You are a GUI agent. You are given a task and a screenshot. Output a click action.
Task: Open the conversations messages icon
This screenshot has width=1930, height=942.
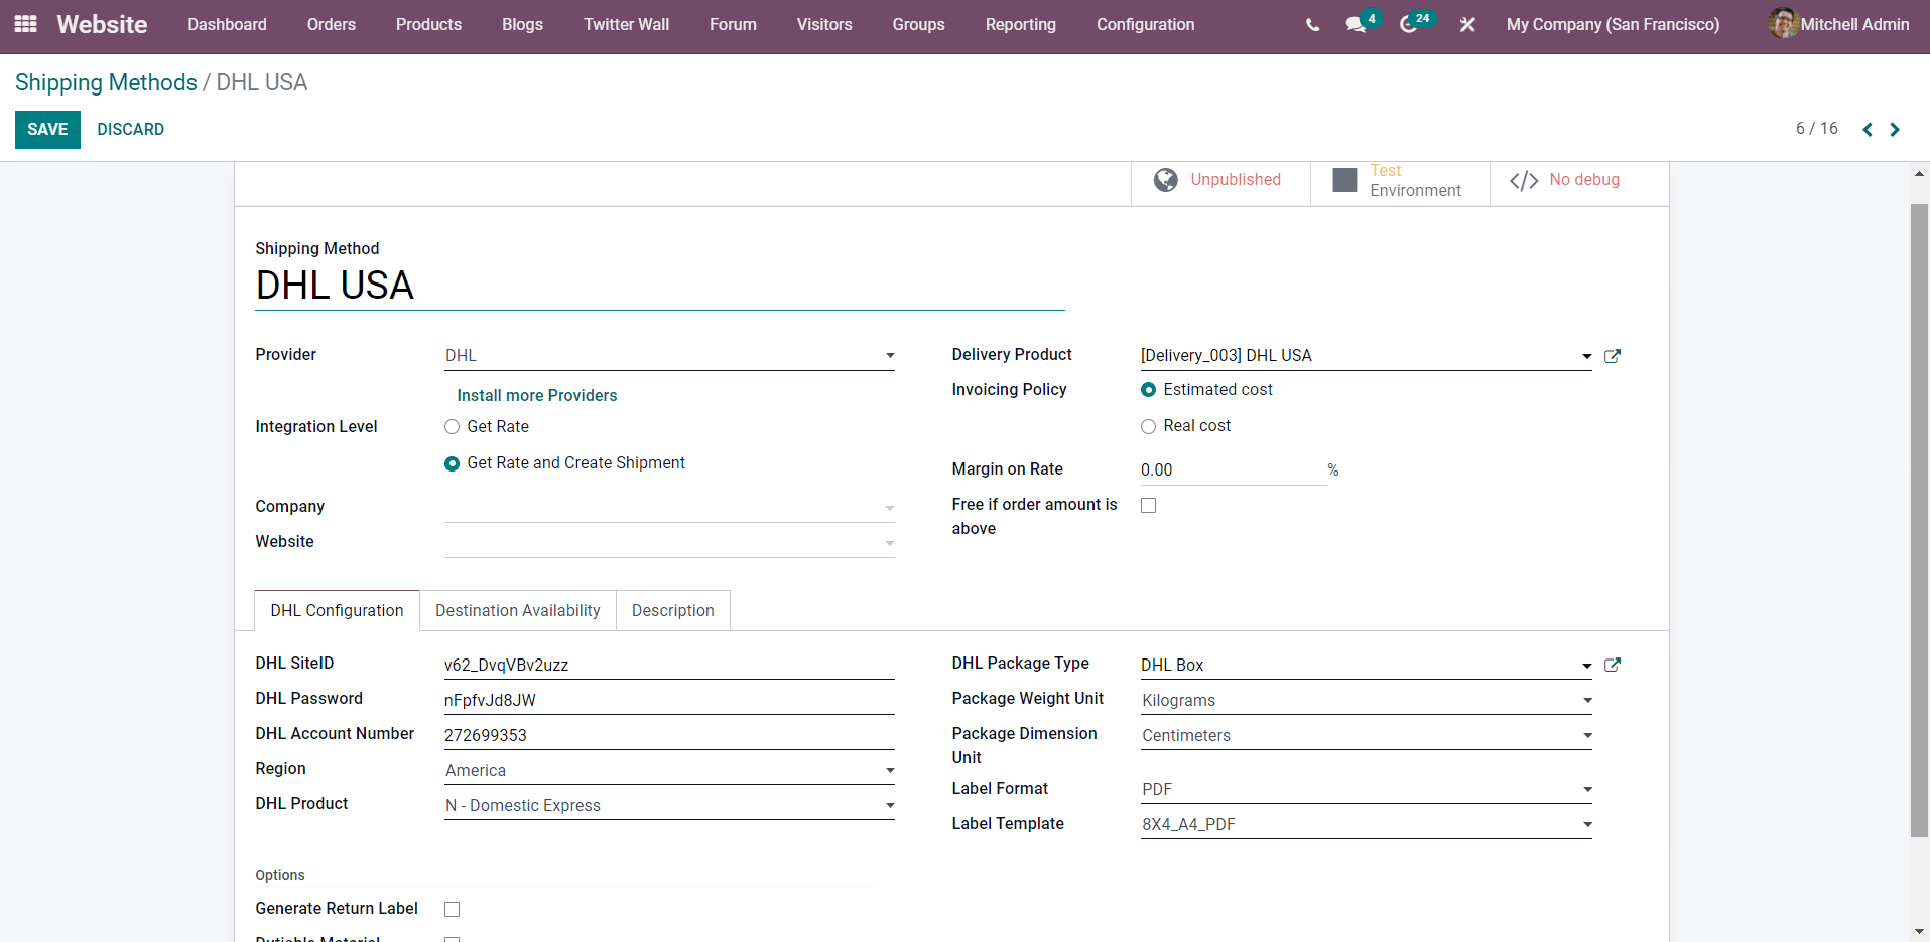click(x=1356, y=24)
